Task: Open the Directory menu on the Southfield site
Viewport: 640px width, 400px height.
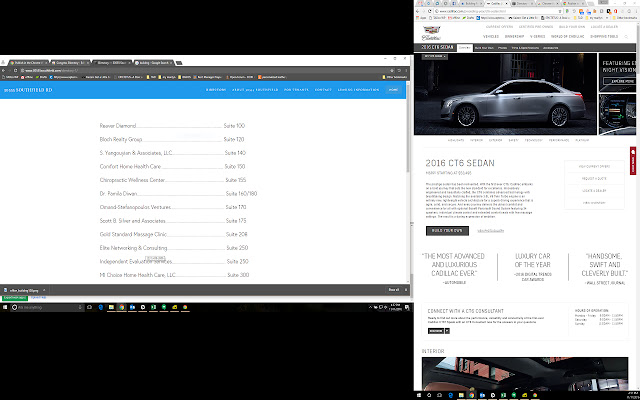Action: pyautogui.click(x=216, y=90)
